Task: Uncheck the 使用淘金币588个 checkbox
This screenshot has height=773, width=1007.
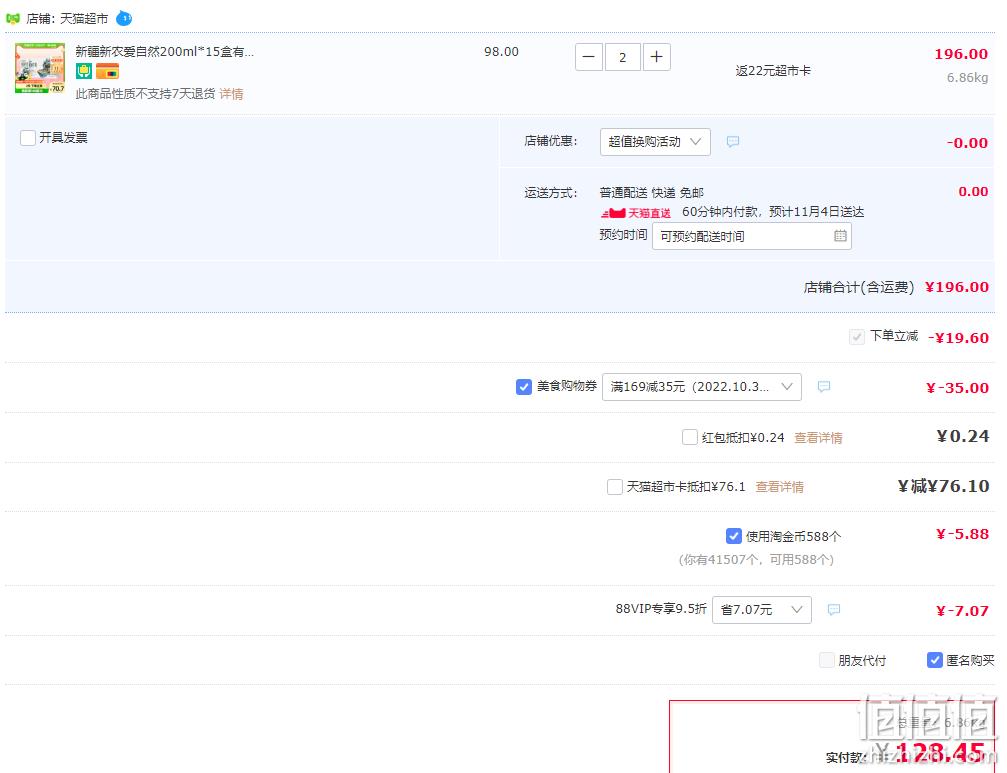Action: 733,535
